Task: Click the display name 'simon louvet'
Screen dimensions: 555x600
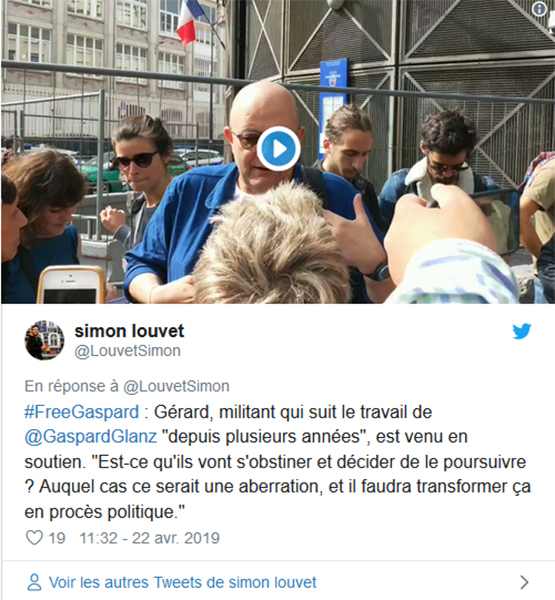Action: (129, 331)
